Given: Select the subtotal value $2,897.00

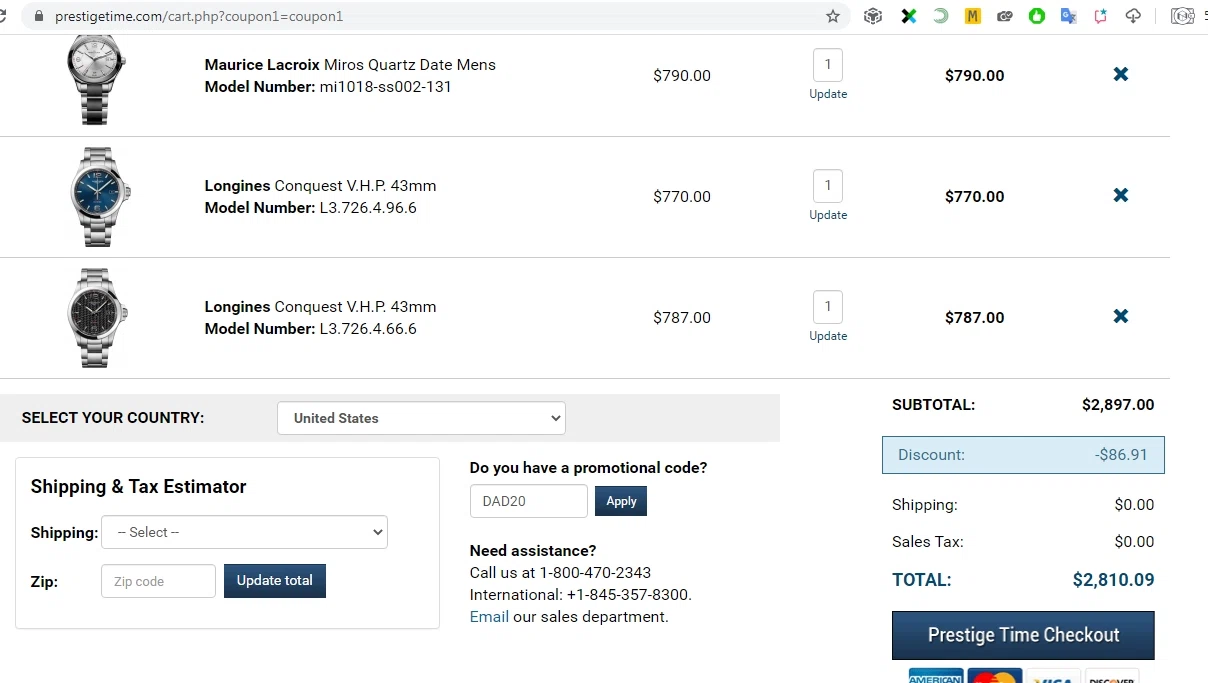Looking at the screenshot, I should coord(1118,405).
